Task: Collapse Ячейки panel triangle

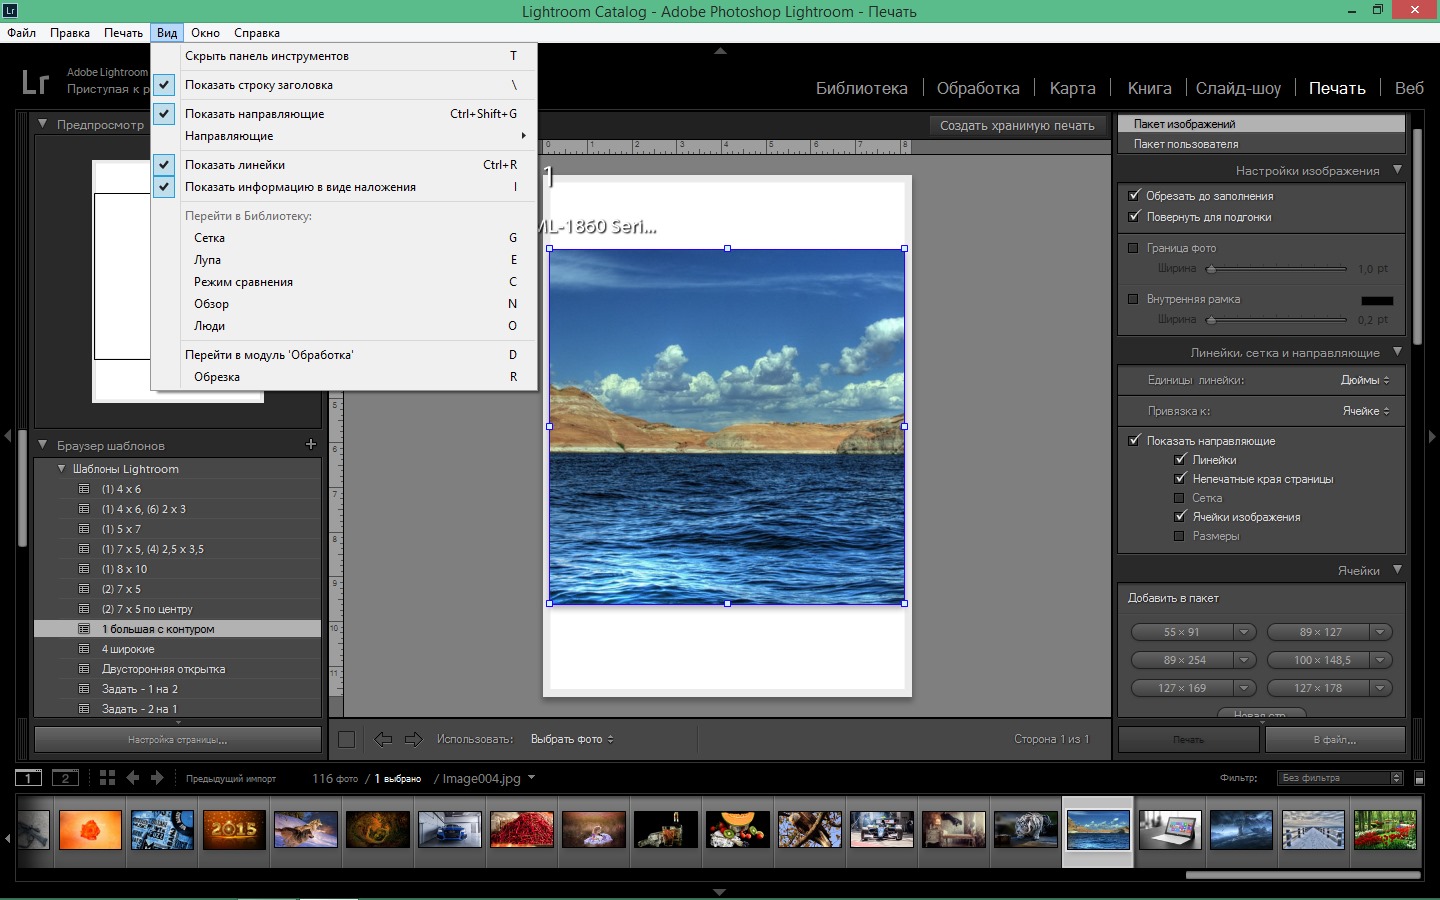Action: pos(1397,570)
